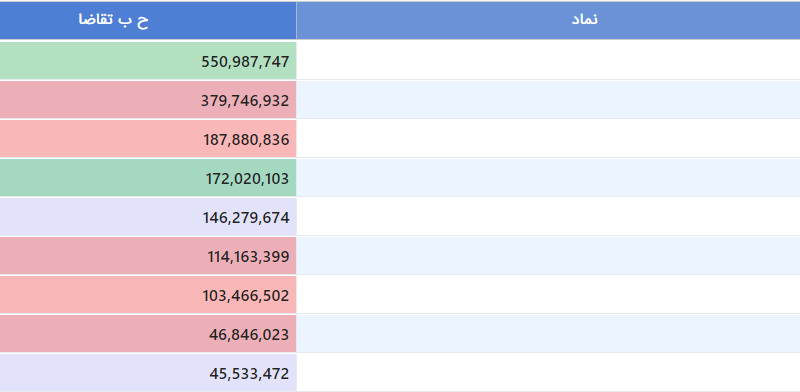Screen dimensions: 800x392
Task: Select the cell showing 114,163,399
Action: (x=148, y=256)
